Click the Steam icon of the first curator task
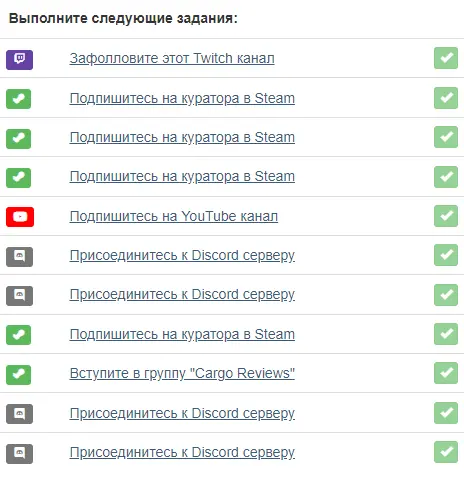The width and height of the screenshot is (464, 478). click(x=18, y=99)
